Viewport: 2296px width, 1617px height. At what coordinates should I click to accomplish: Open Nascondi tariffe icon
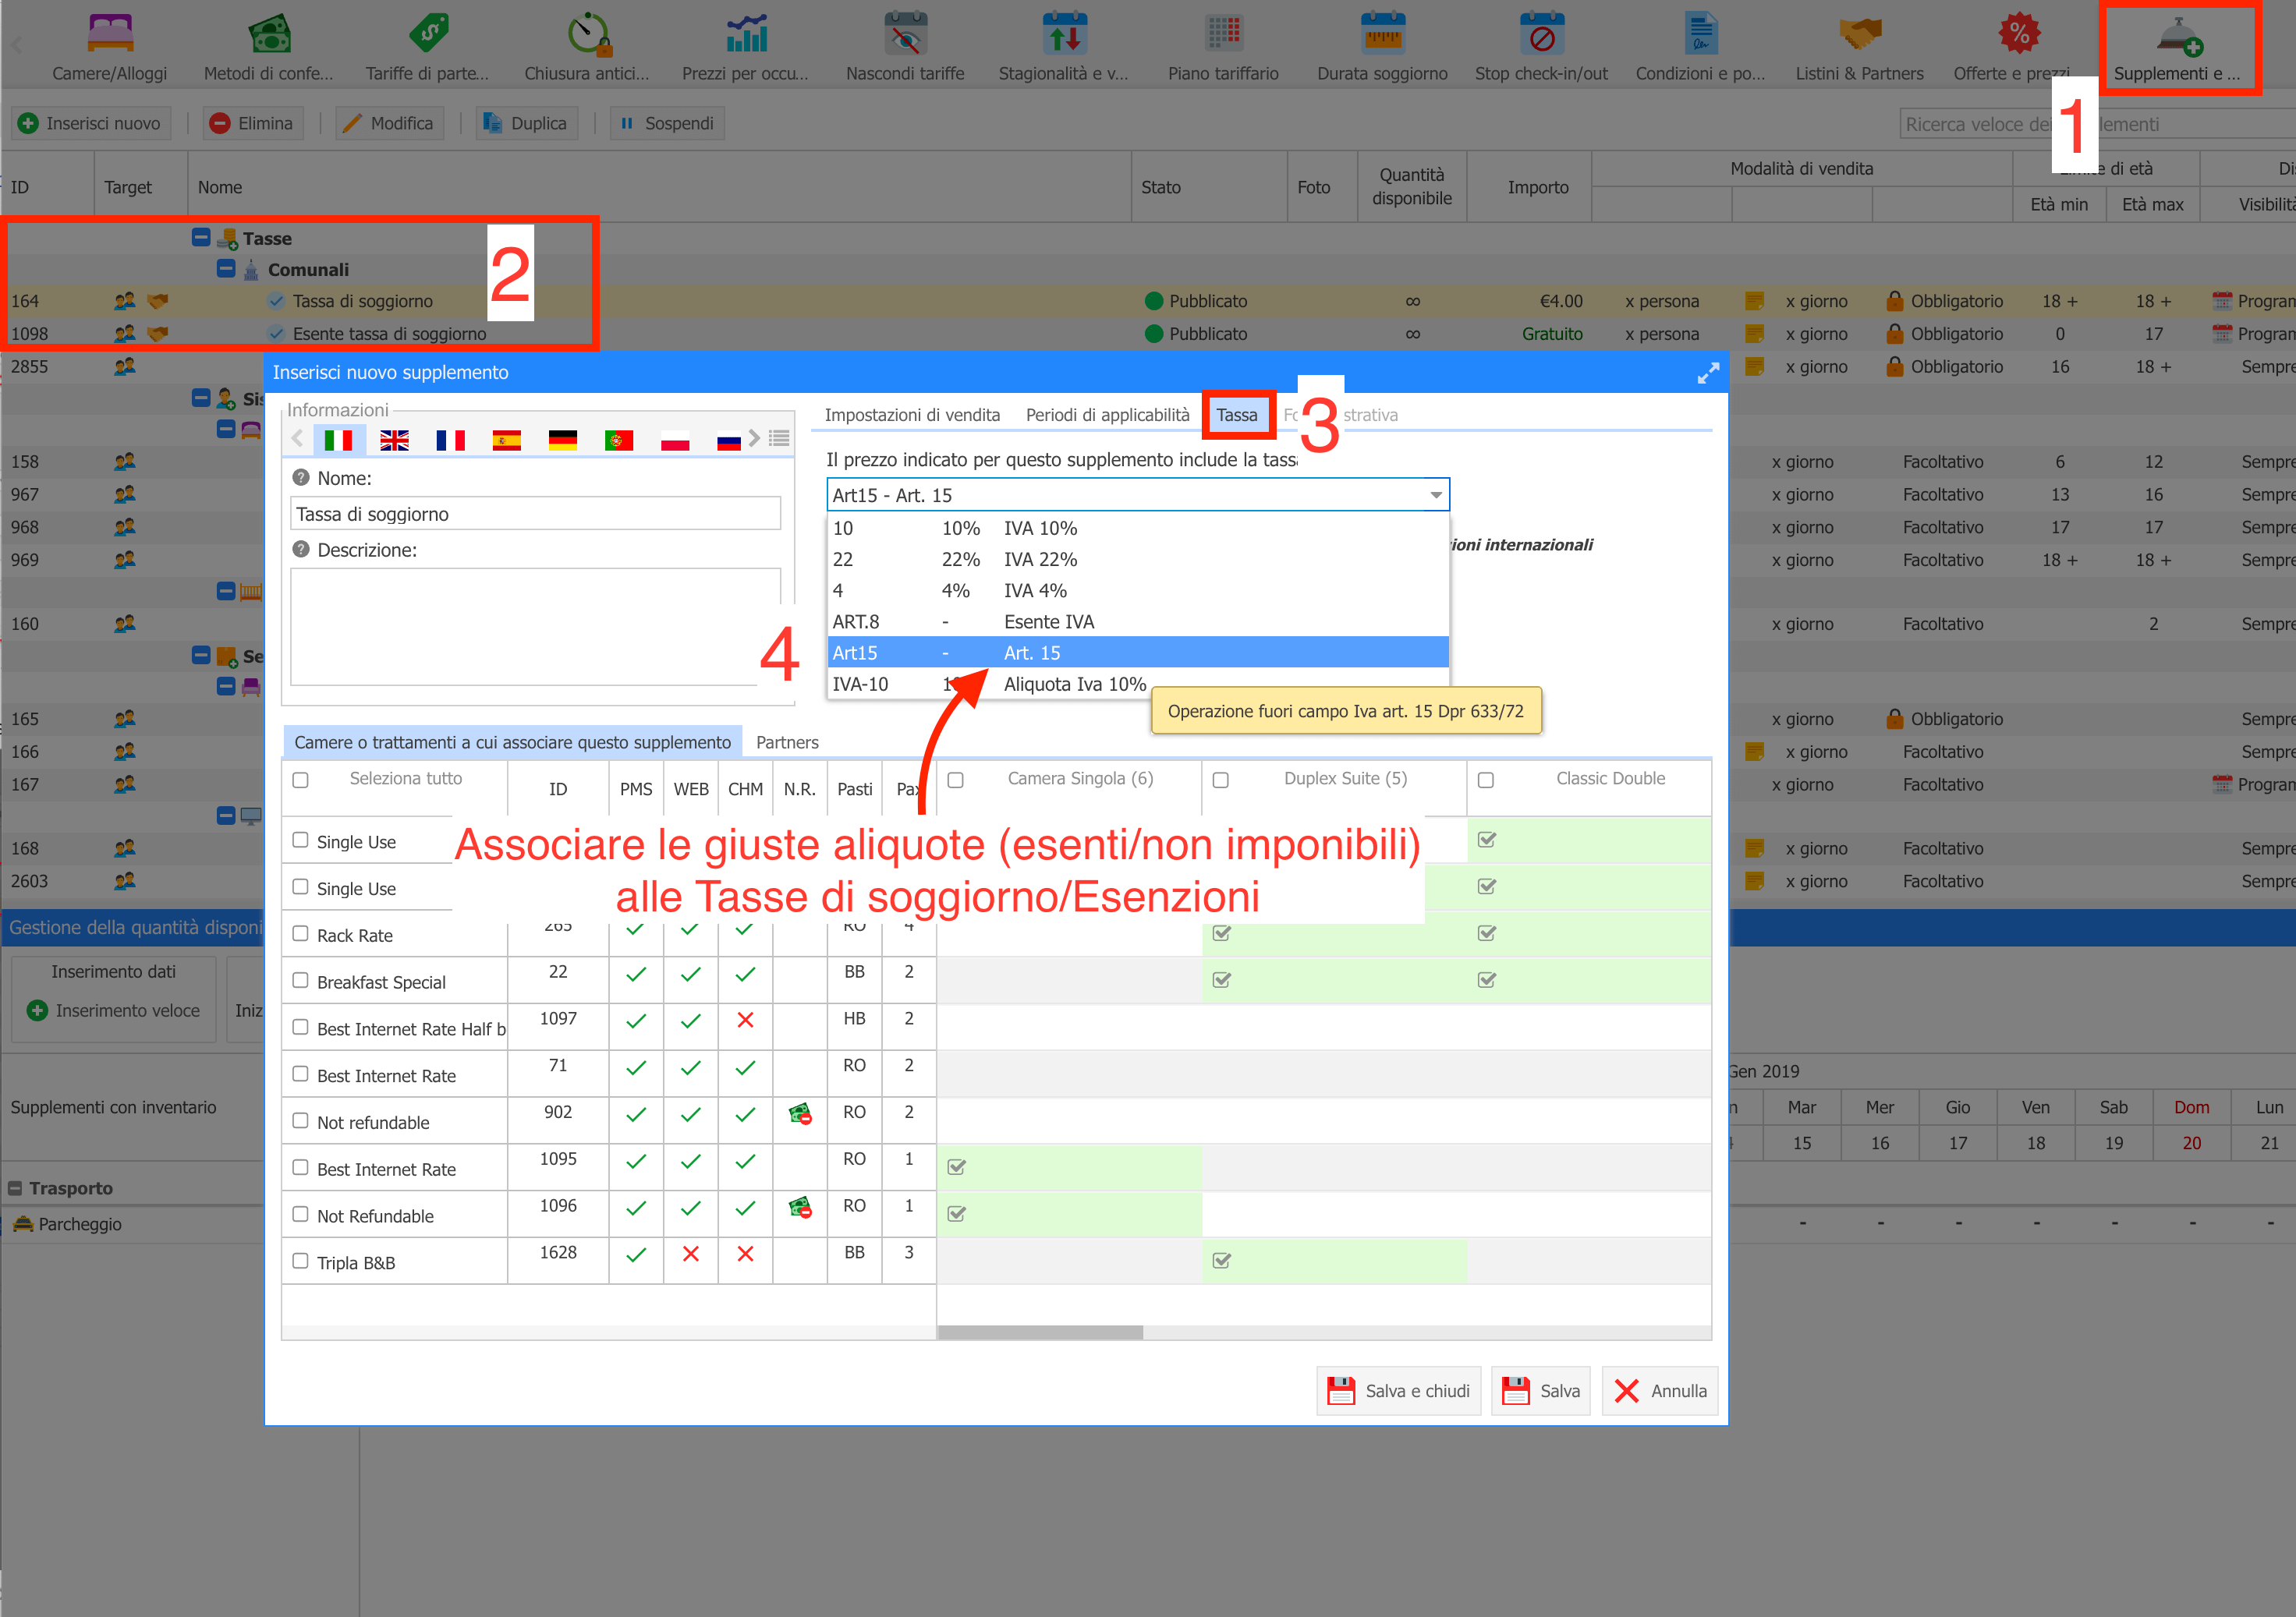tap(905, 46)
